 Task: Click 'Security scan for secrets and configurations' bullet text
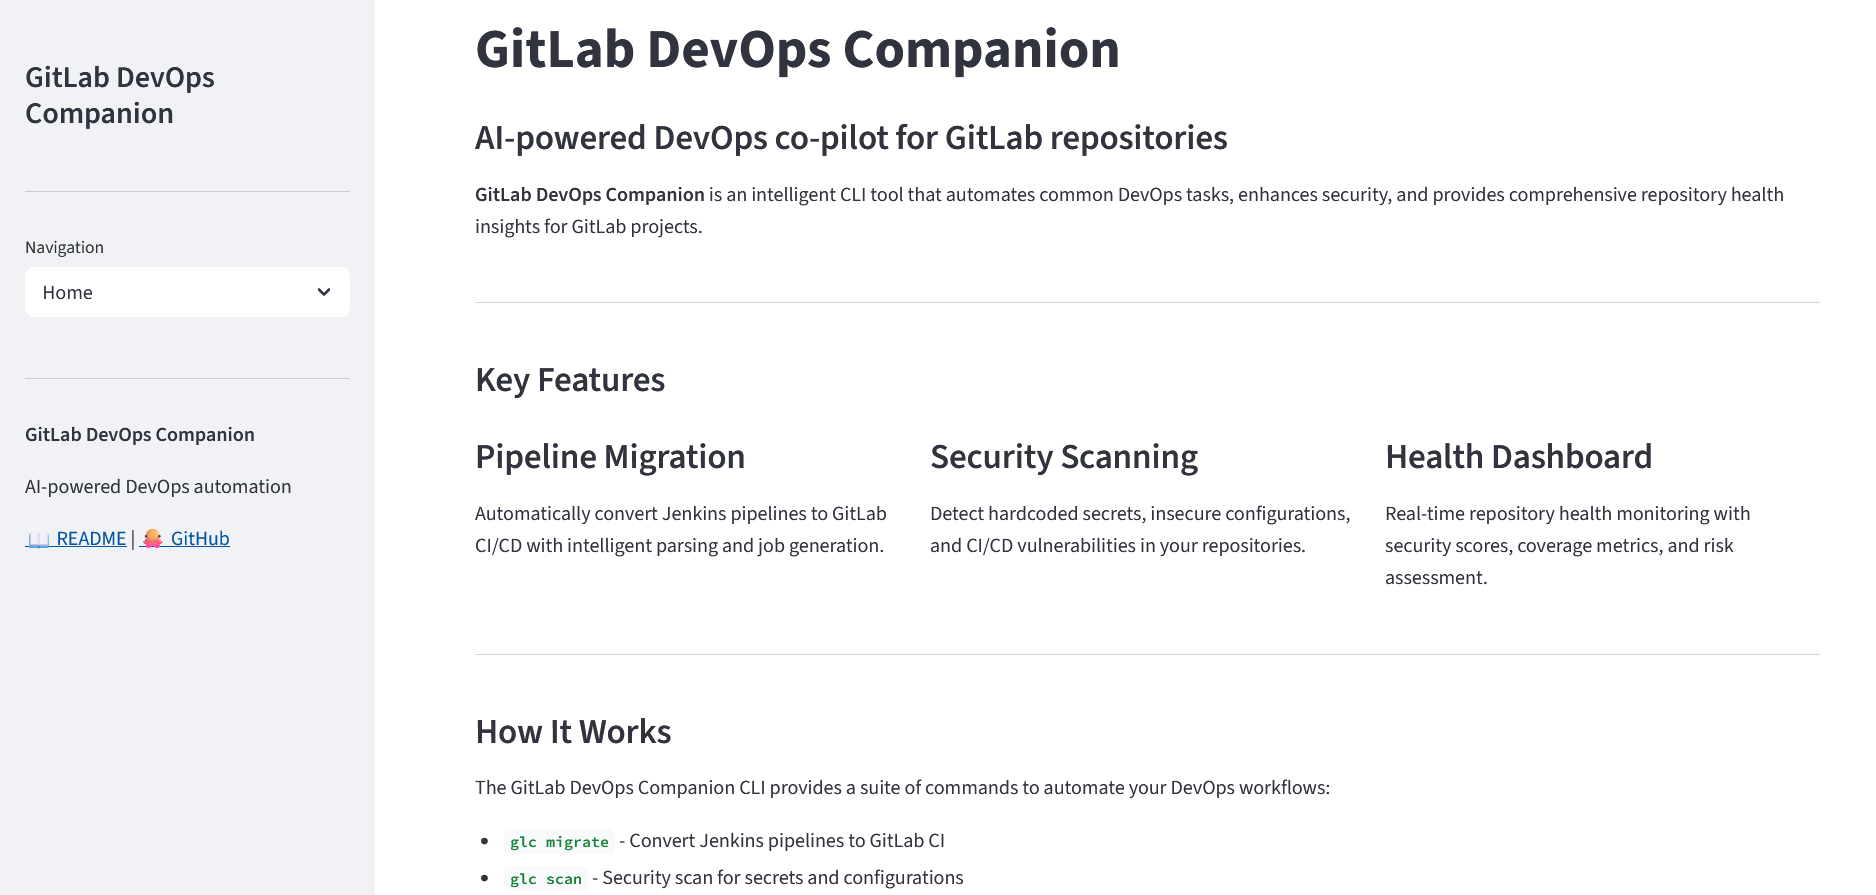(783, 878)
